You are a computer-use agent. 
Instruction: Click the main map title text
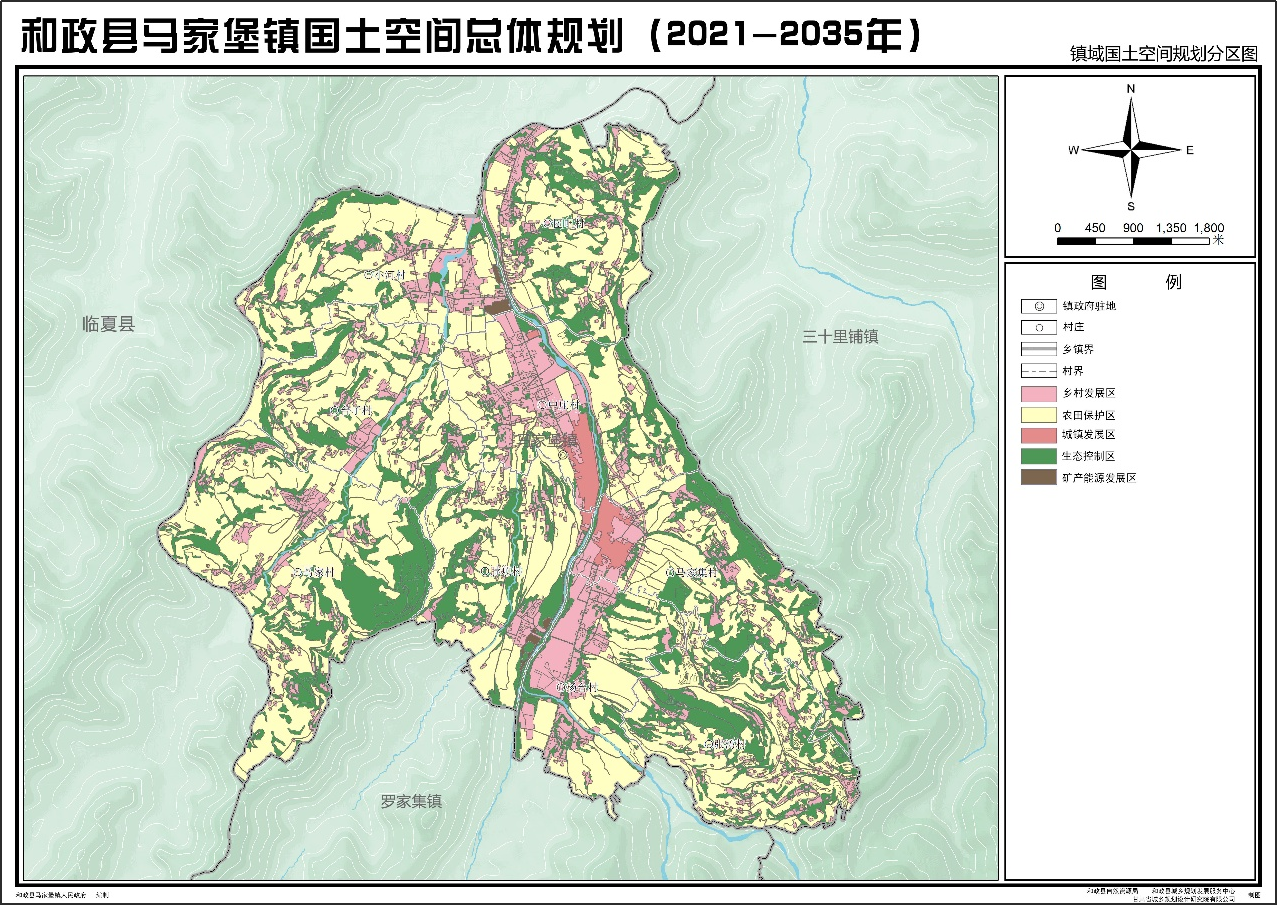click(x=470, y=35)
